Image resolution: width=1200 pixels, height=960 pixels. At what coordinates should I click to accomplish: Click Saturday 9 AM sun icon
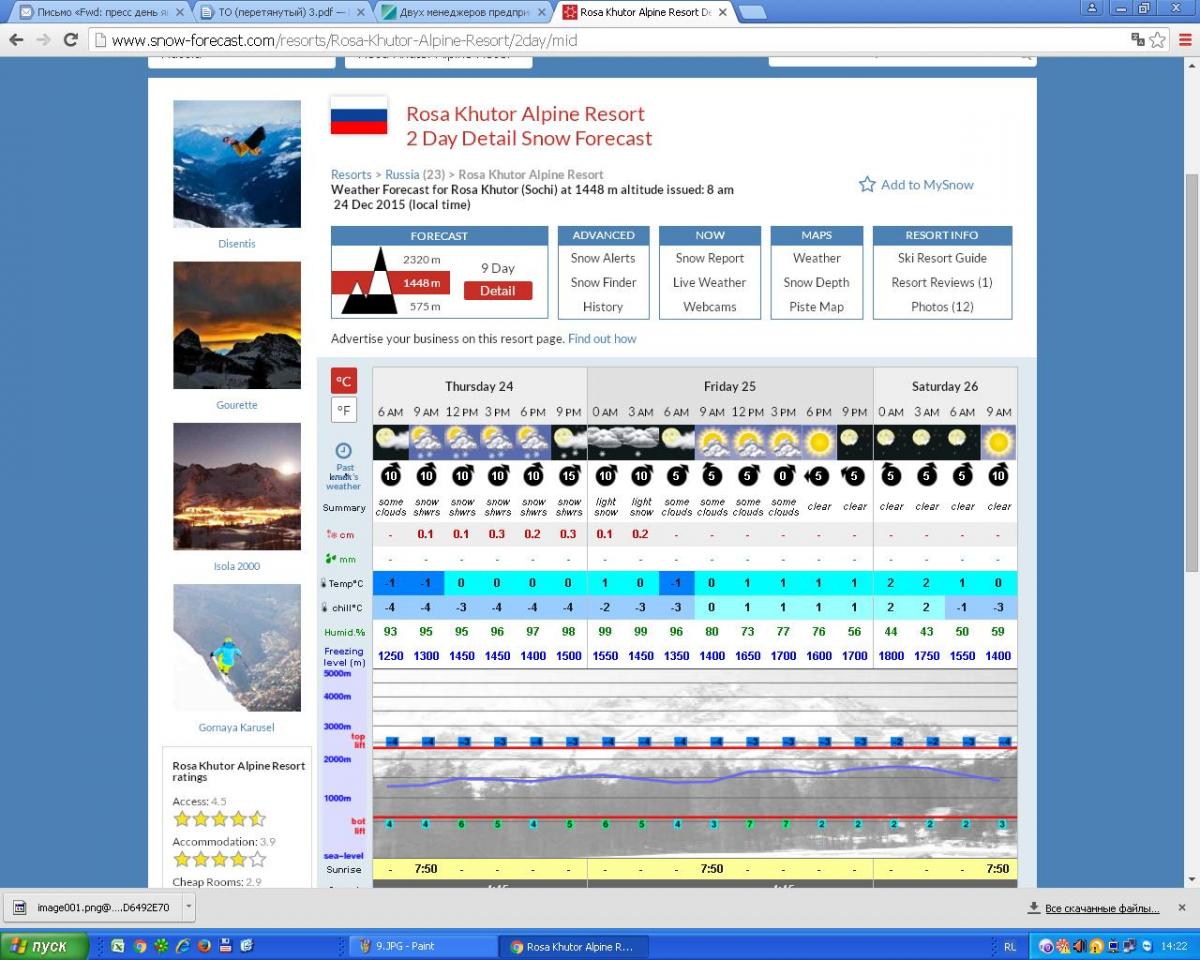pyautogui.click(x=998, y=441)
